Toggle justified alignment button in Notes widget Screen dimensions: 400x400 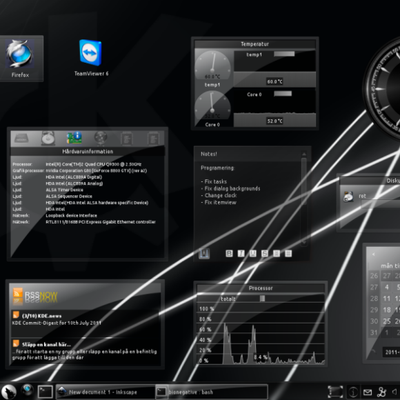(x=288, y=254)
